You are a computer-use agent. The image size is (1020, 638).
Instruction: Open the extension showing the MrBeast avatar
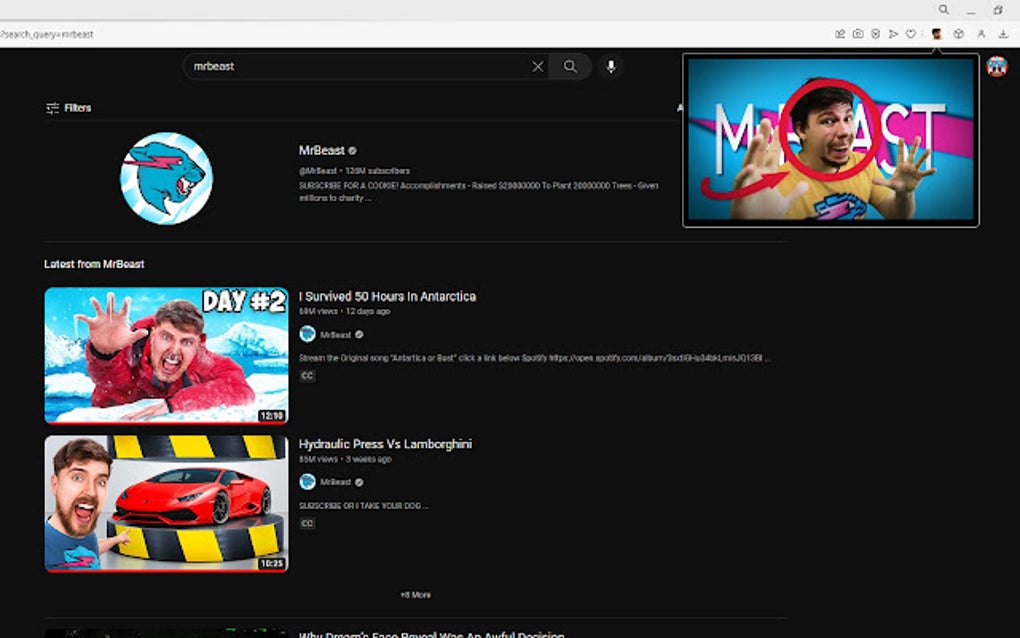click(x=937, y=33)
